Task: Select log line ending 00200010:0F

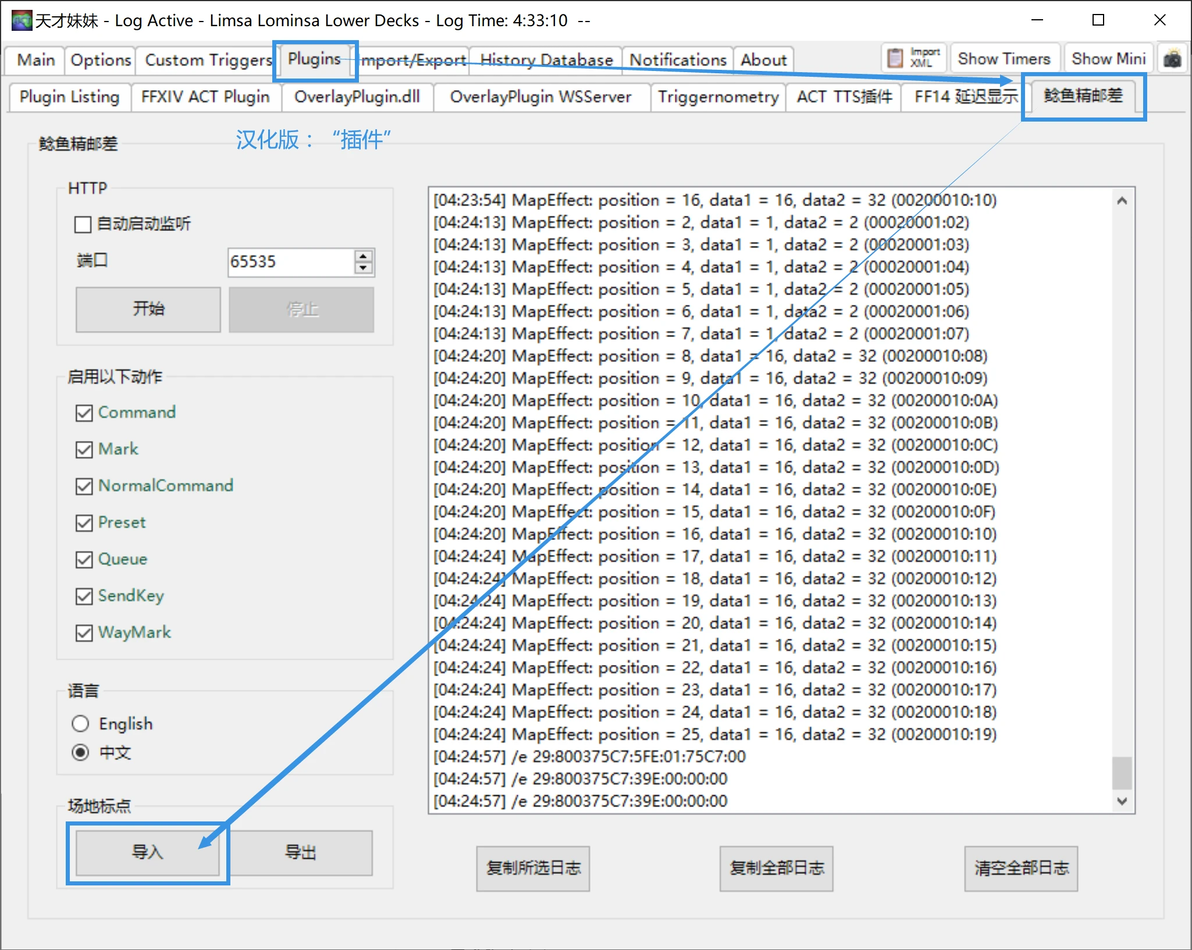Action: (x=715, y=511)
